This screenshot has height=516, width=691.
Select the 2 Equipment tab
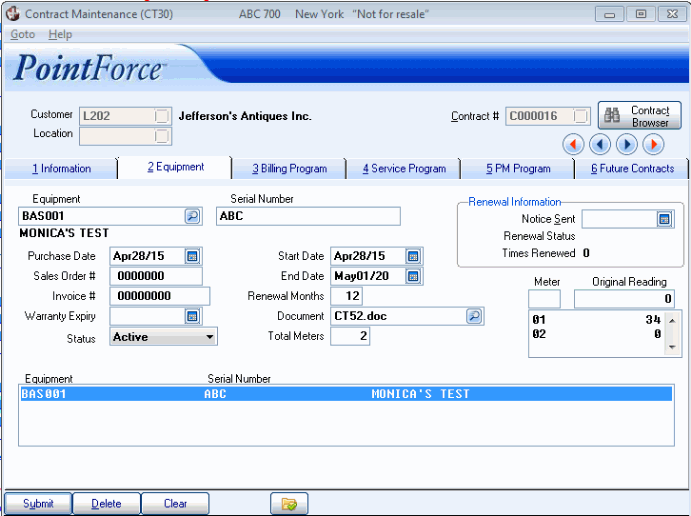click(175, 167)
